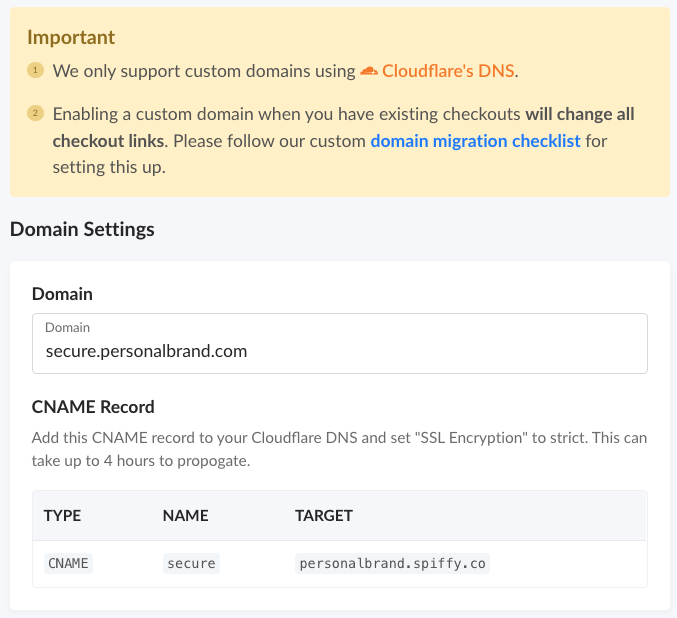Click the CNAME Record heading
The height and width of the screenshot is (618, 677).
coord(93,407)
